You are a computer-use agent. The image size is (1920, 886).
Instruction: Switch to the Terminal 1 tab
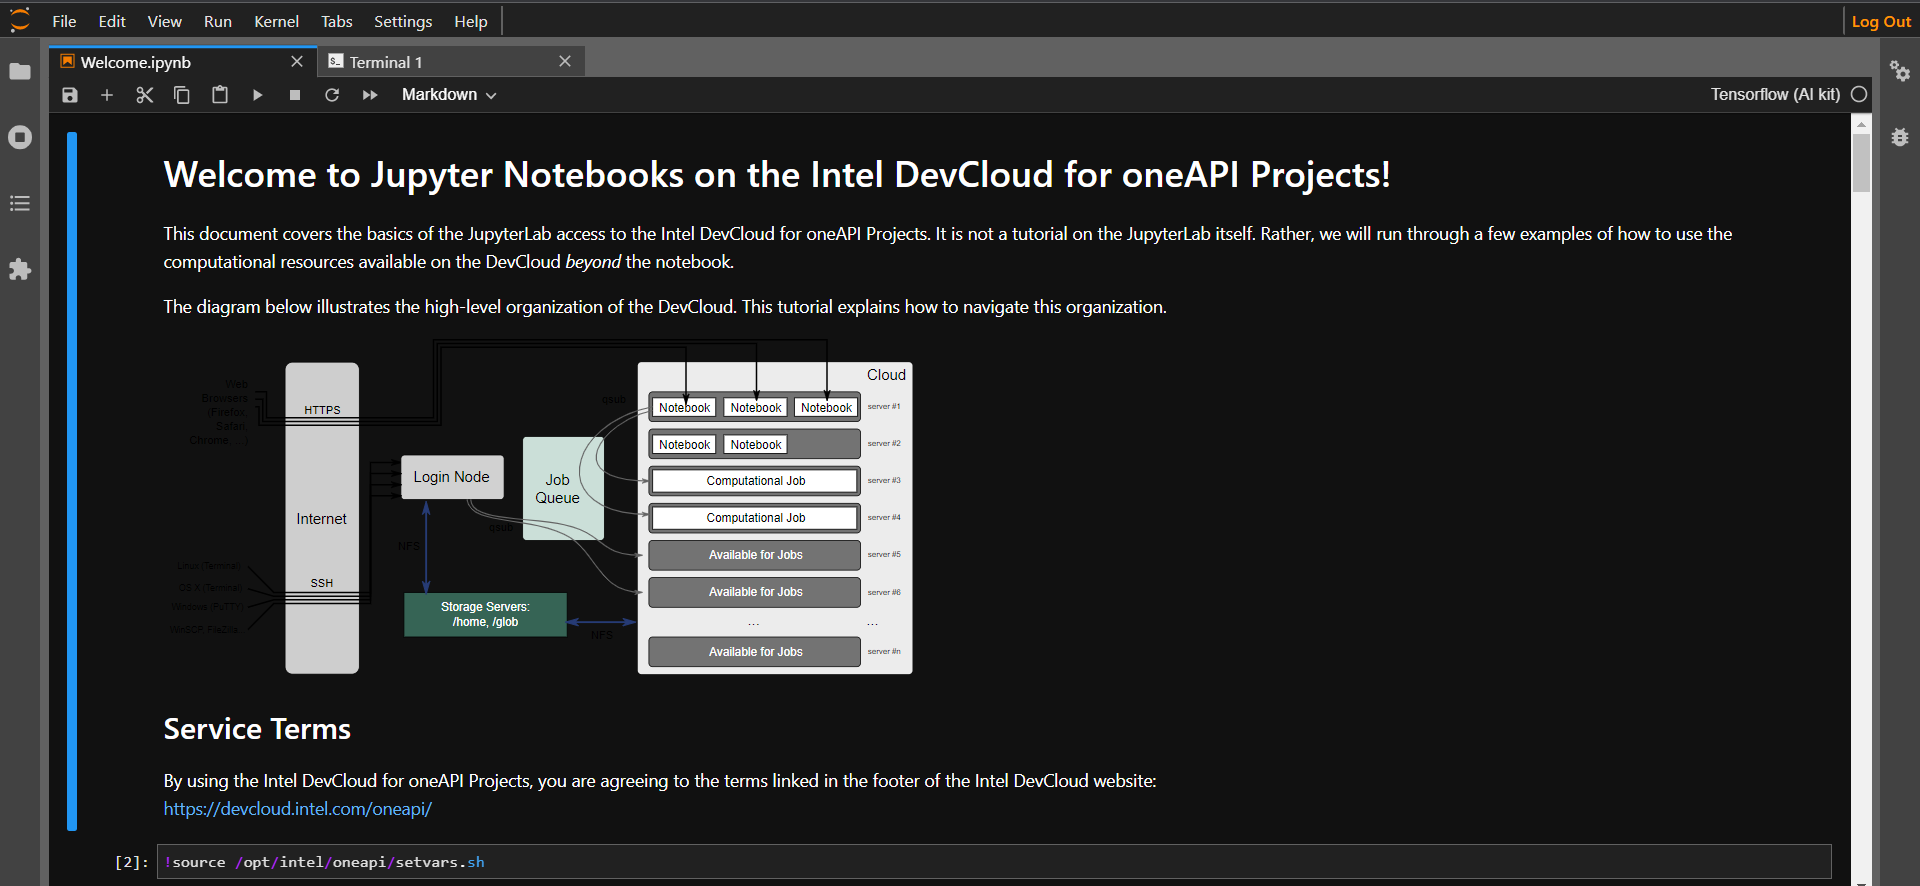coord(386,62)
